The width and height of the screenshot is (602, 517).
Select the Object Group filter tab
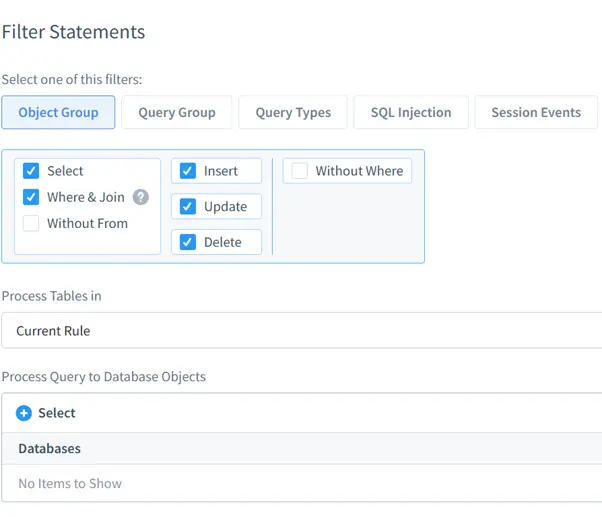click(58, 112)
